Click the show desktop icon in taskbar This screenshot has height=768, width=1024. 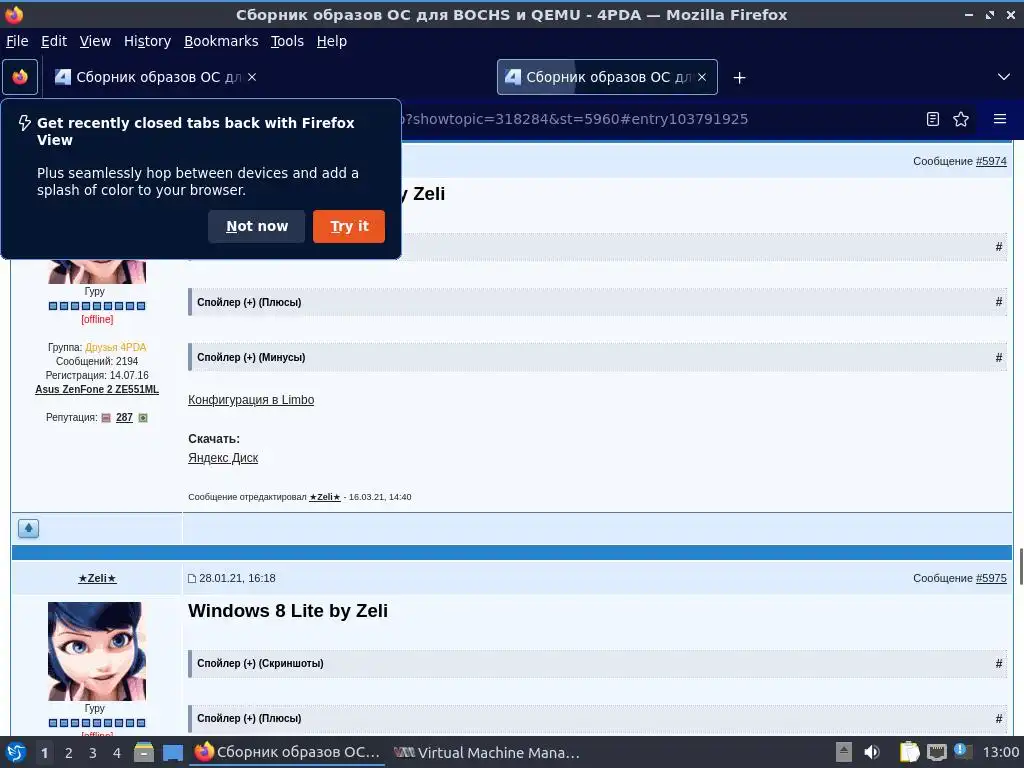172,753
